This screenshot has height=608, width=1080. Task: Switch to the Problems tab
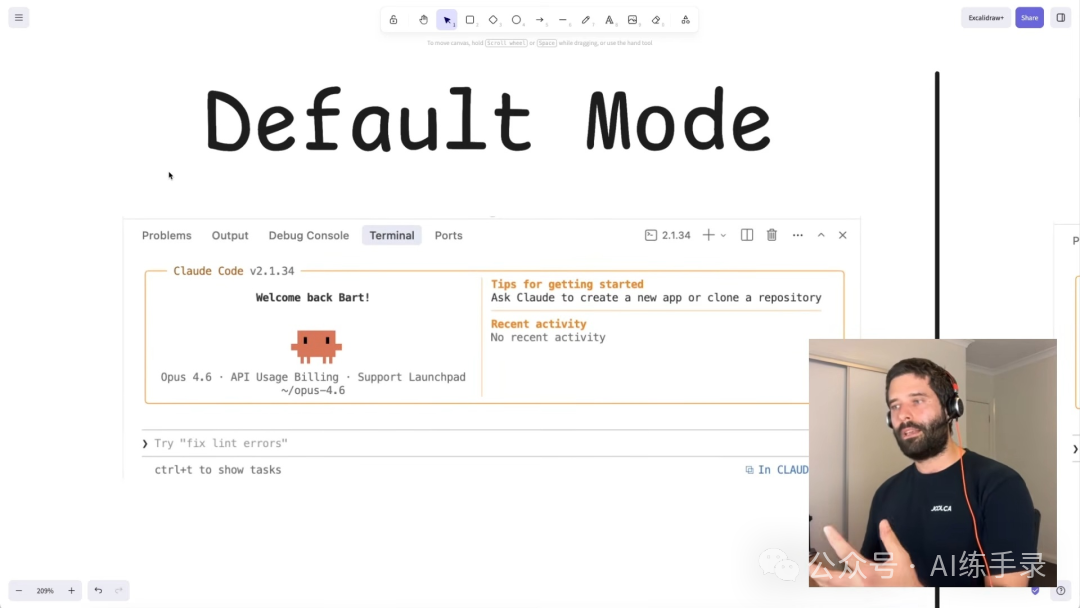click(167, 235)
